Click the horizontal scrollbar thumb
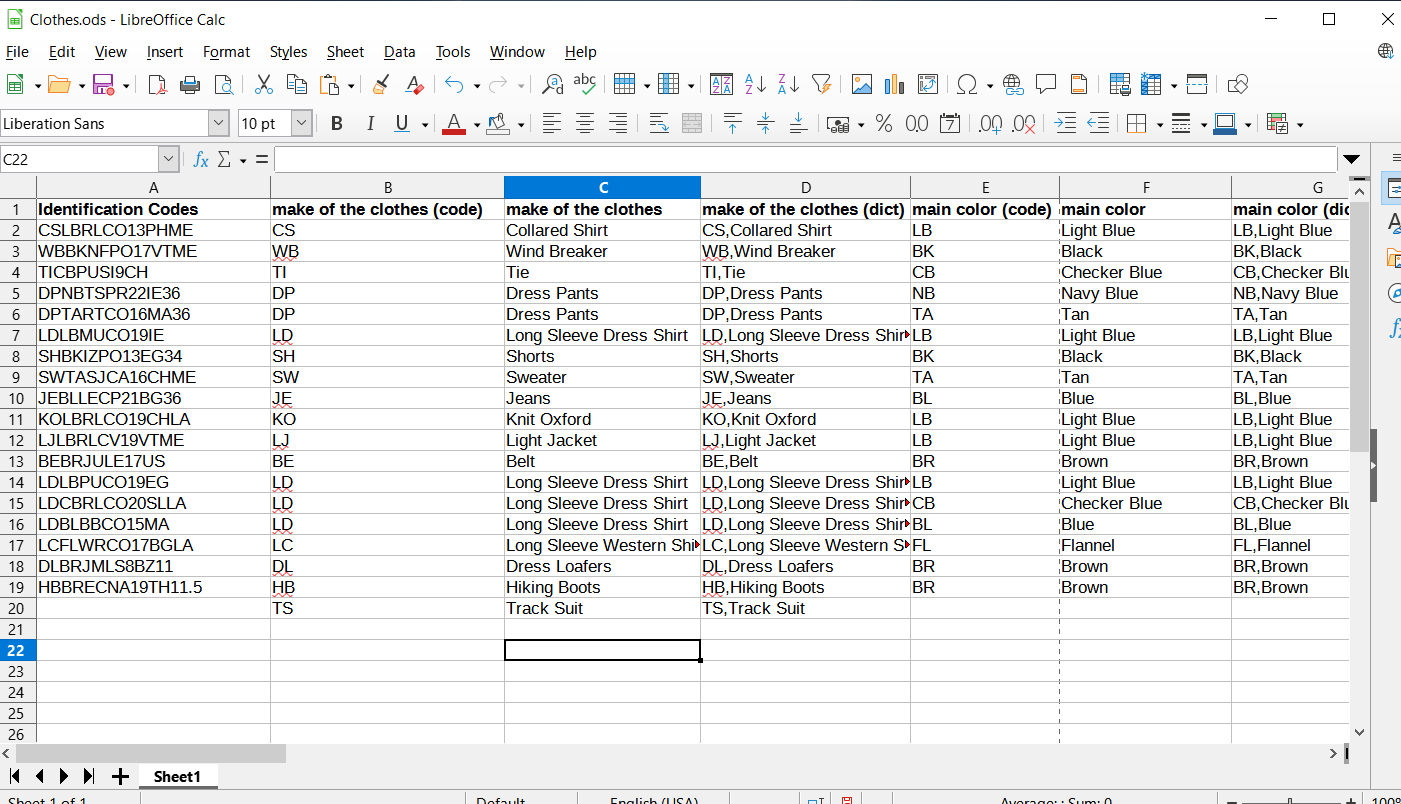Image resolution: width=1401 pixels, height=804 pixels. point(151,754)
